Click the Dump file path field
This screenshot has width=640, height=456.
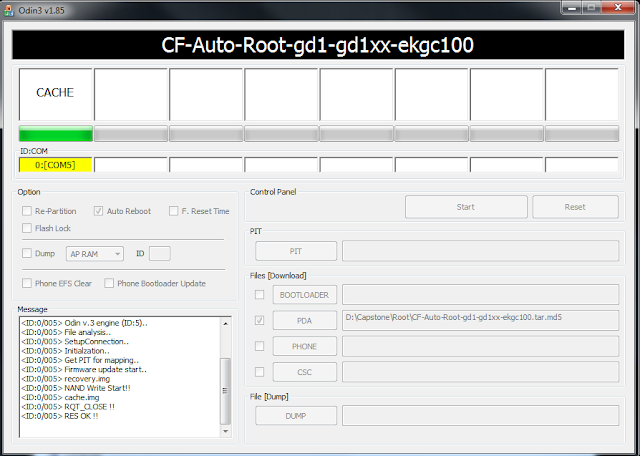point(480,416)
